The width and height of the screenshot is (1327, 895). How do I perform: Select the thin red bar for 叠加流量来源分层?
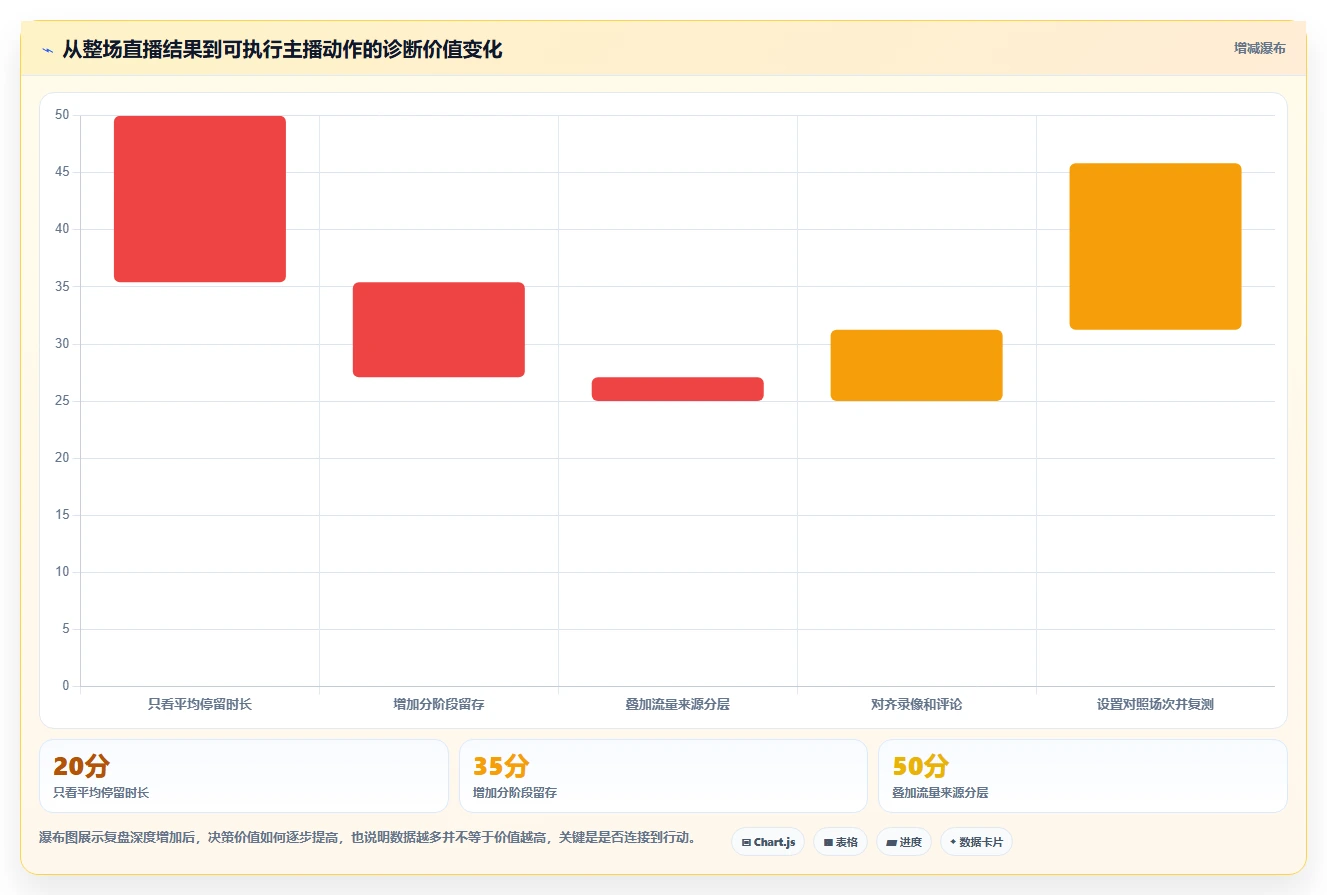[678, 389]
